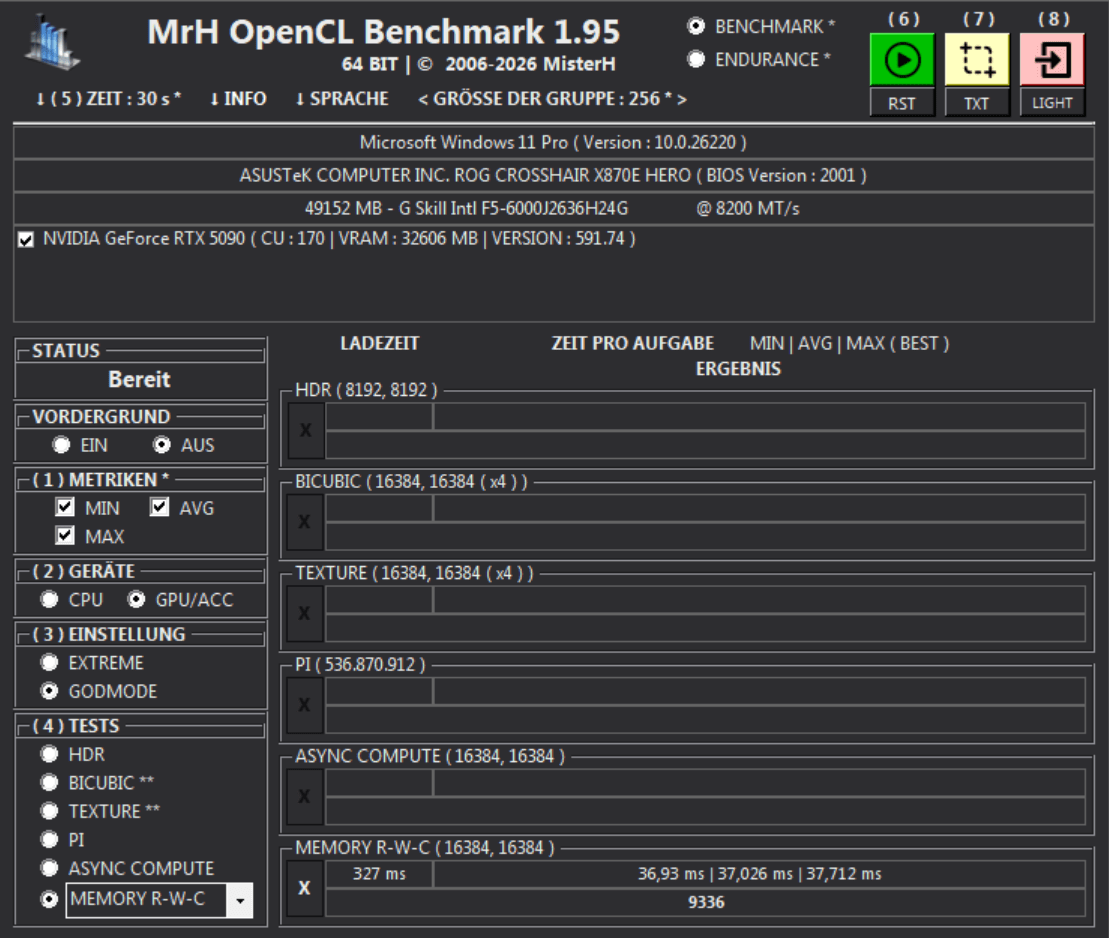1109x938 pixels.
Task: Start benchmark with green play button
Action: point(902,60)
